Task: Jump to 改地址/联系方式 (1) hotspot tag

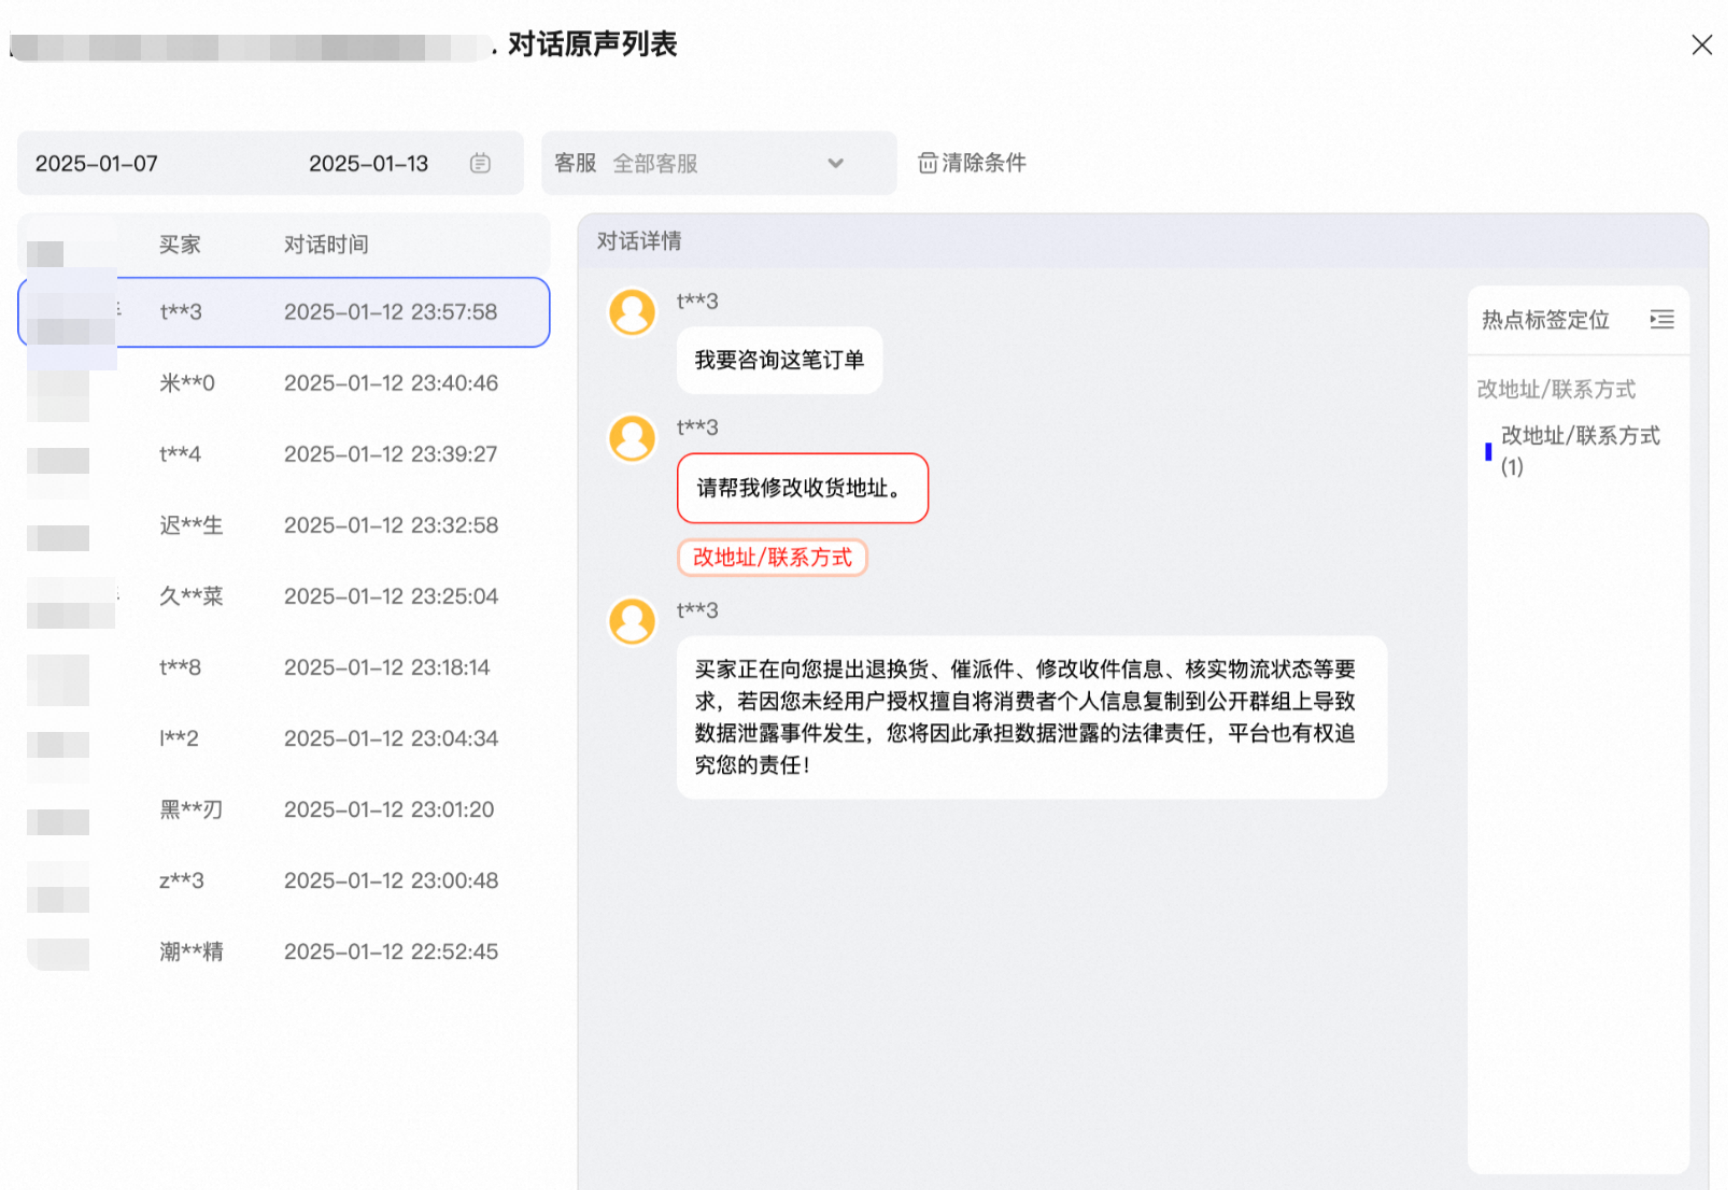Action: [1579, 450]
